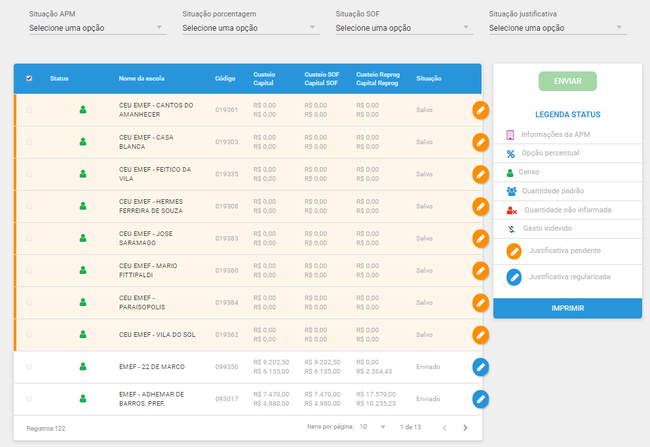650x447 pixels.
Task: Sort by Nome da escola column header
Action: point(141,78)
